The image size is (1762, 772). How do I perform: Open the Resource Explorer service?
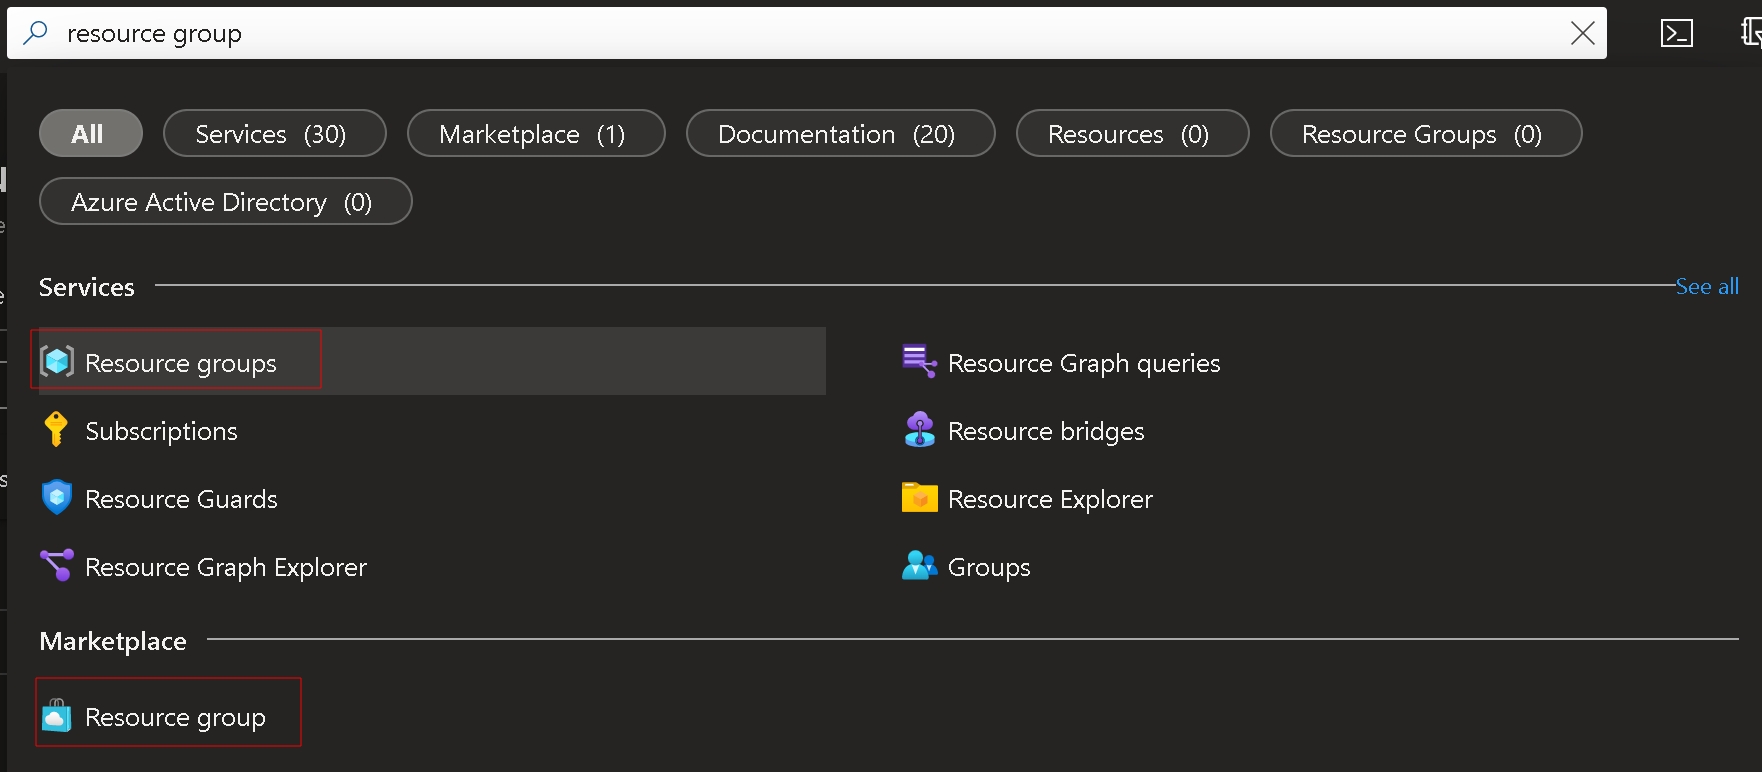1050,498
